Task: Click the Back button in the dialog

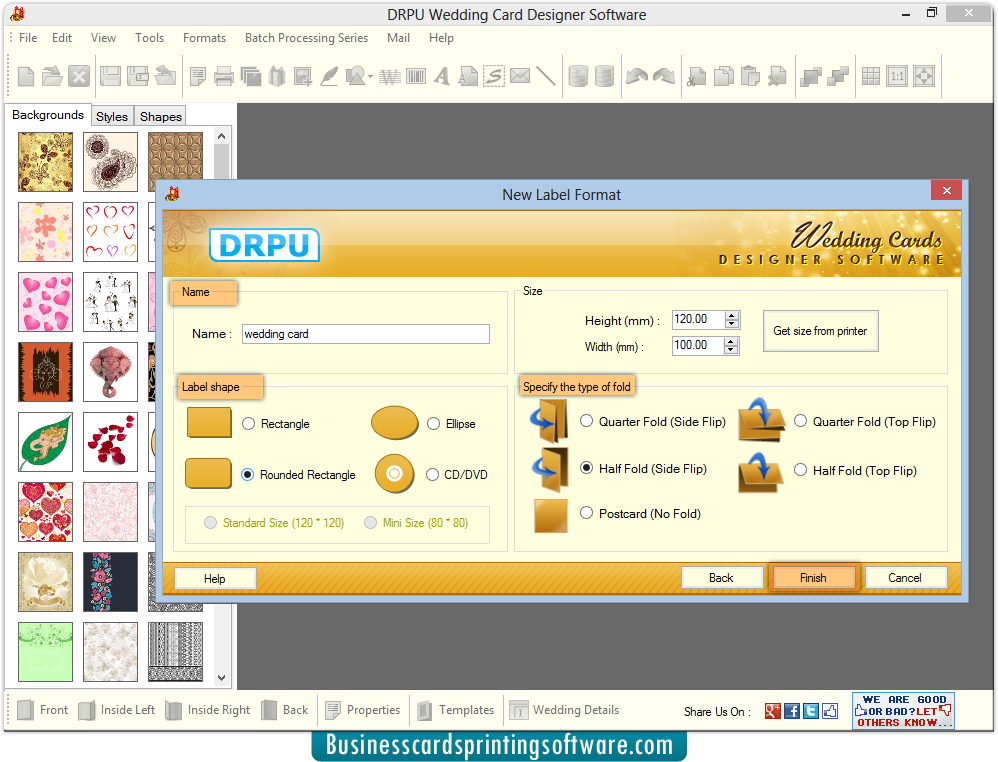Action: click(x=721, y=578)
